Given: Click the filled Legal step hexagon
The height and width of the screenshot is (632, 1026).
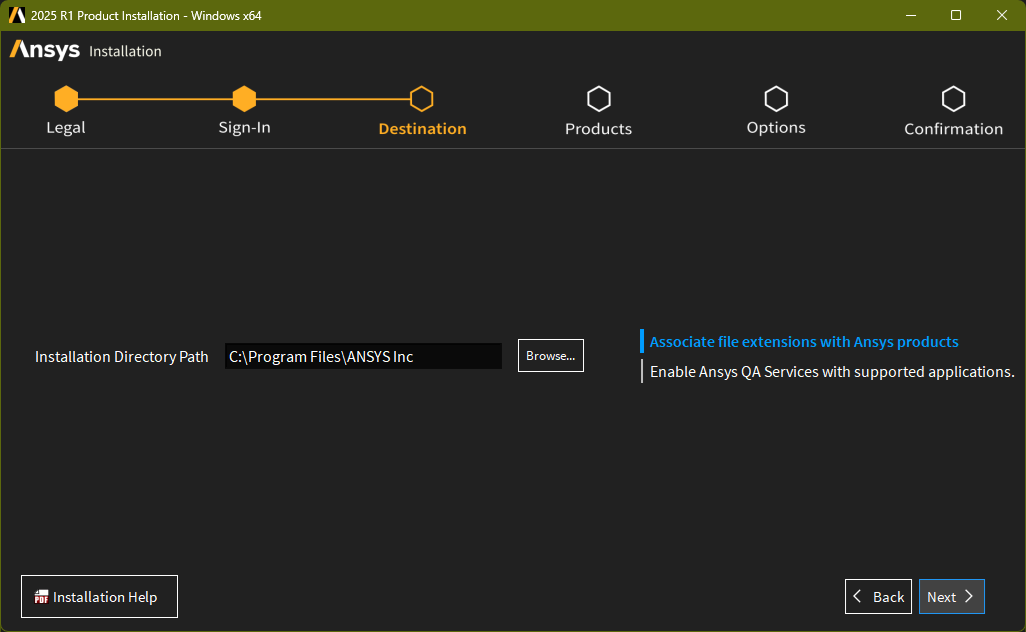Looking at the screenshot, I should tap(66, 99).
